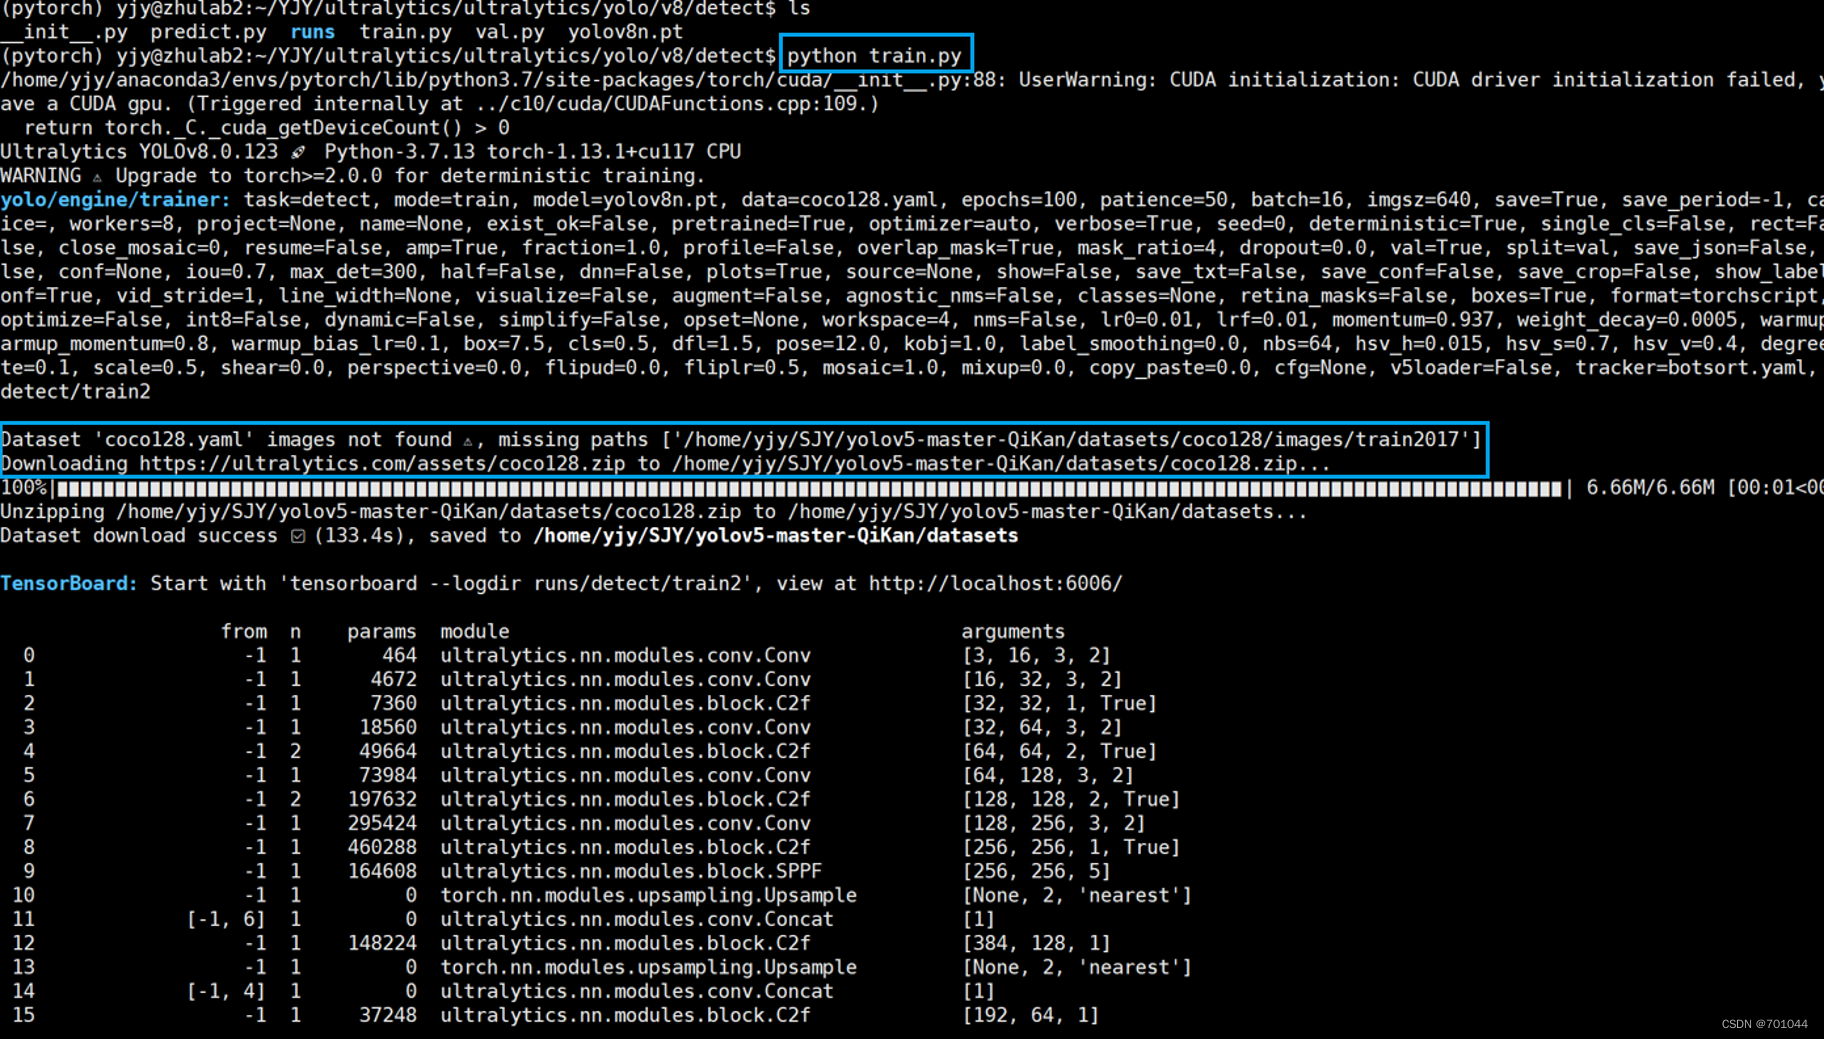Click arguments '[256, 256, 5]' in row 9

(1036, 872)
